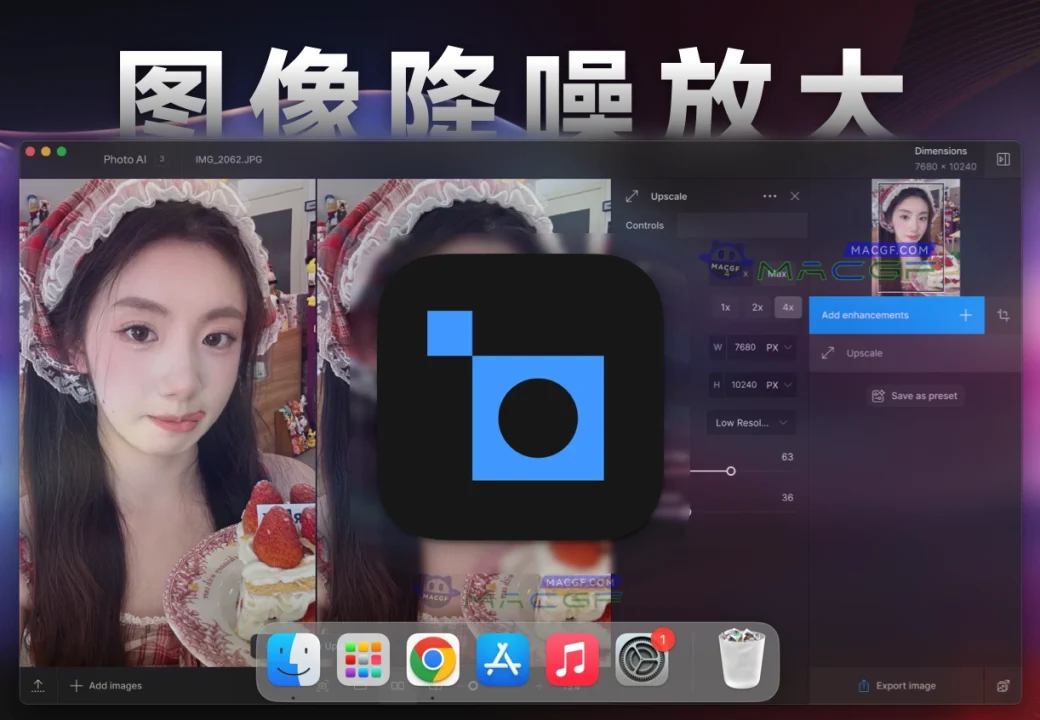This screenshot has width=1040, height=720.
Task: Select the 1x upscale factor
Action: 725,308
